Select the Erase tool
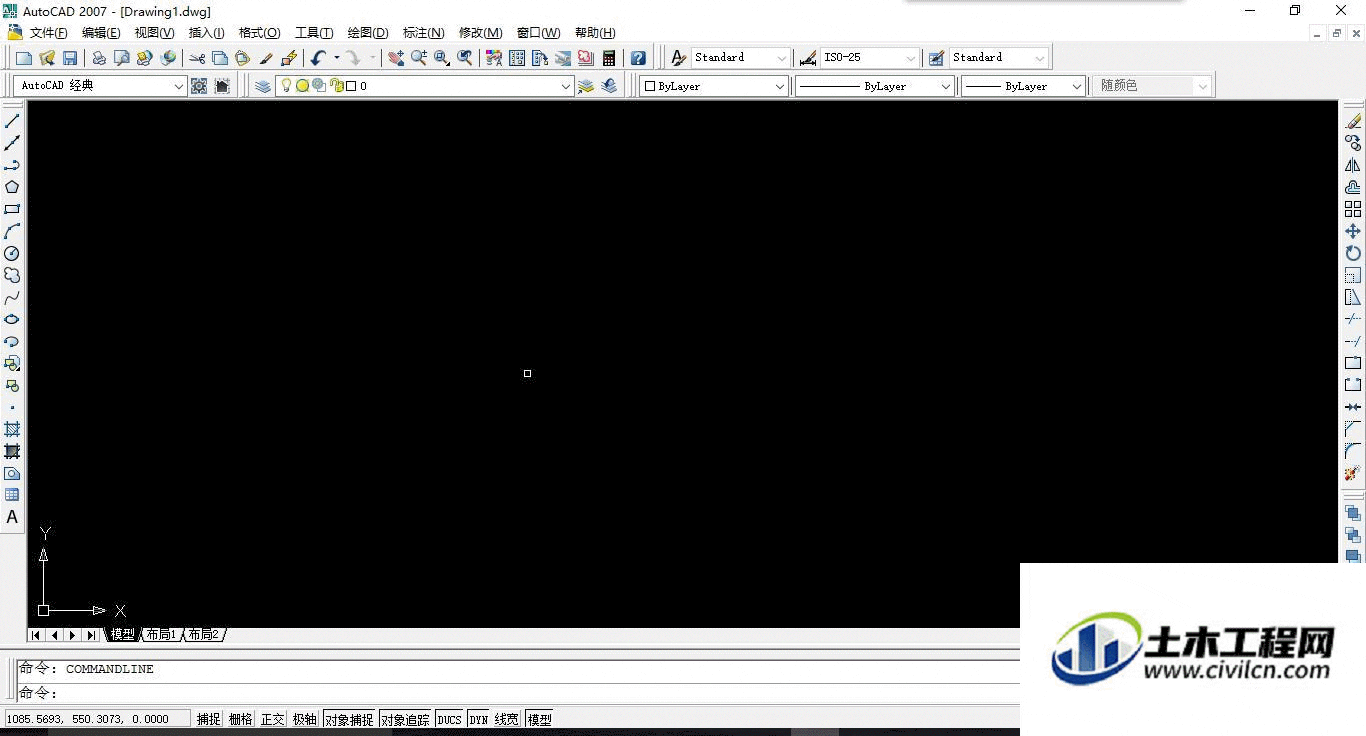1366x736 pixels. click(x=1353, y=121)
